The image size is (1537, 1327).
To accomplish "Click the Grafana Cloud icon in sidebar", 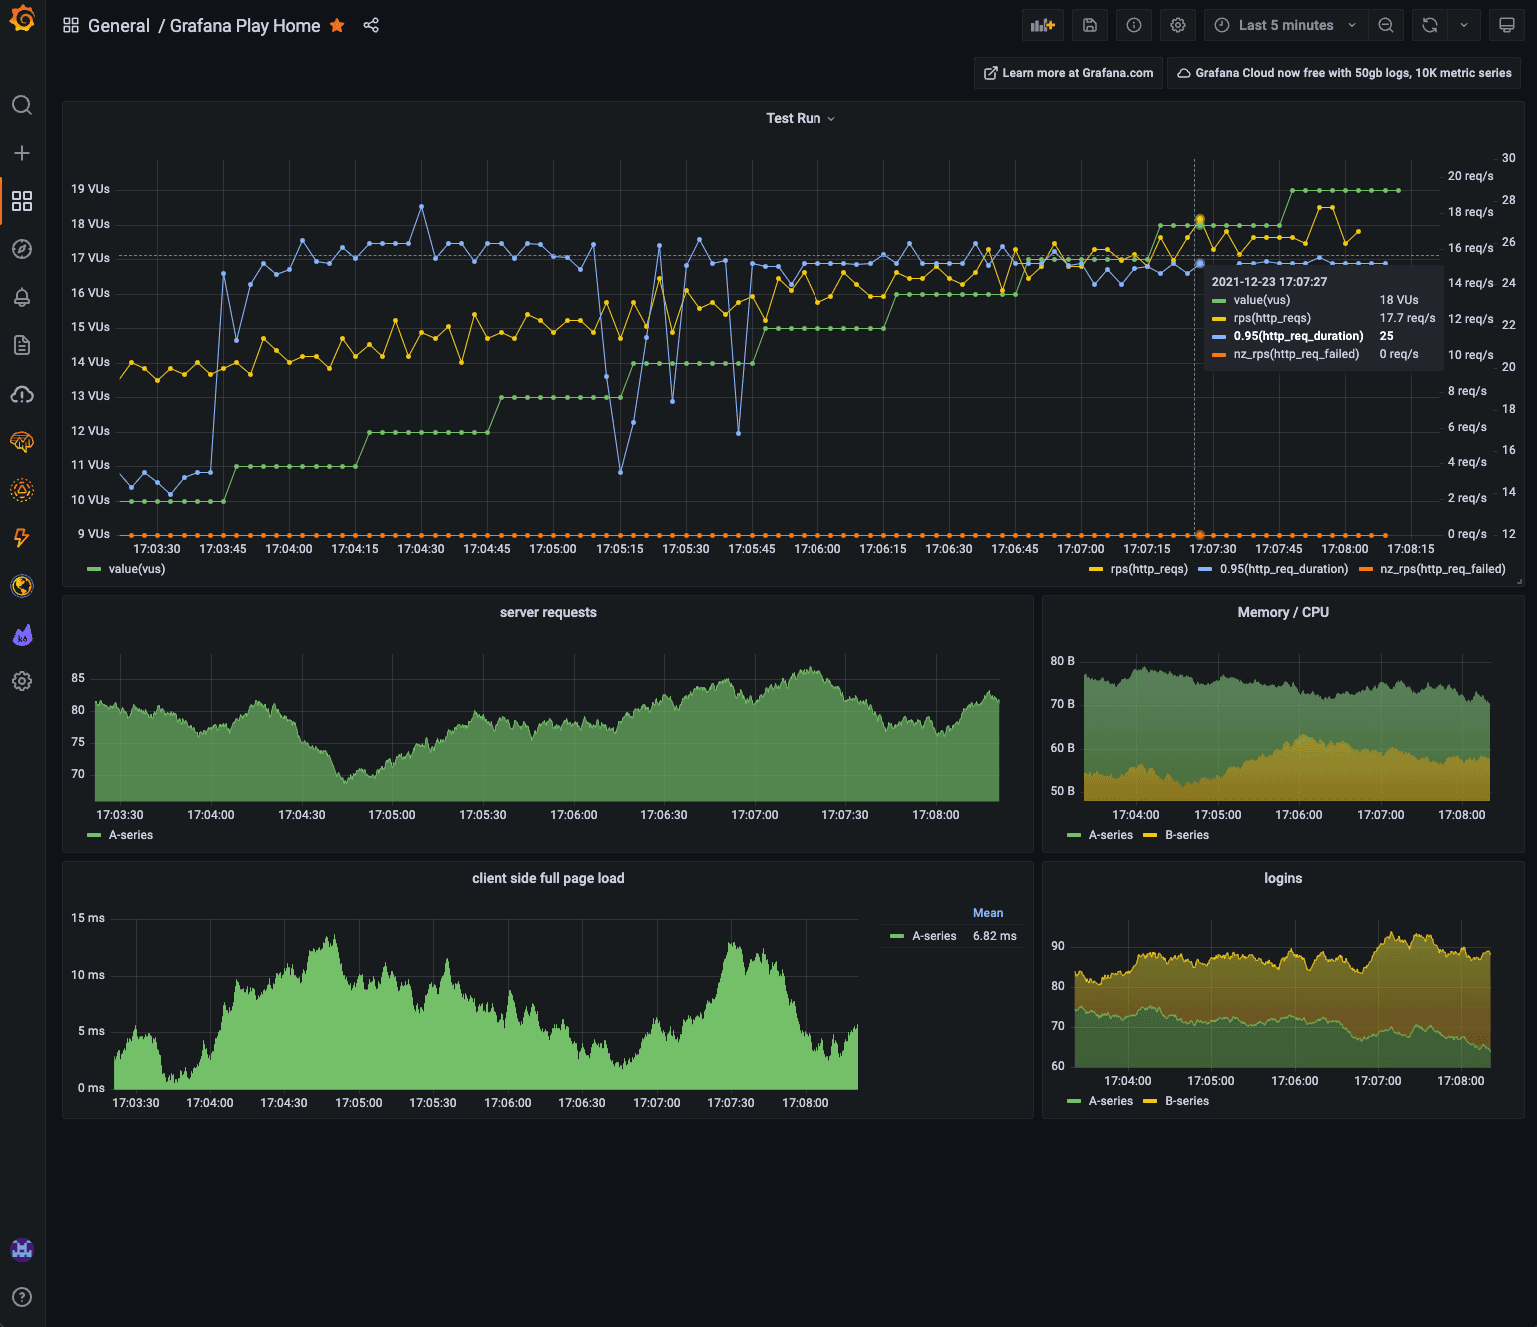I will point(22,394).
